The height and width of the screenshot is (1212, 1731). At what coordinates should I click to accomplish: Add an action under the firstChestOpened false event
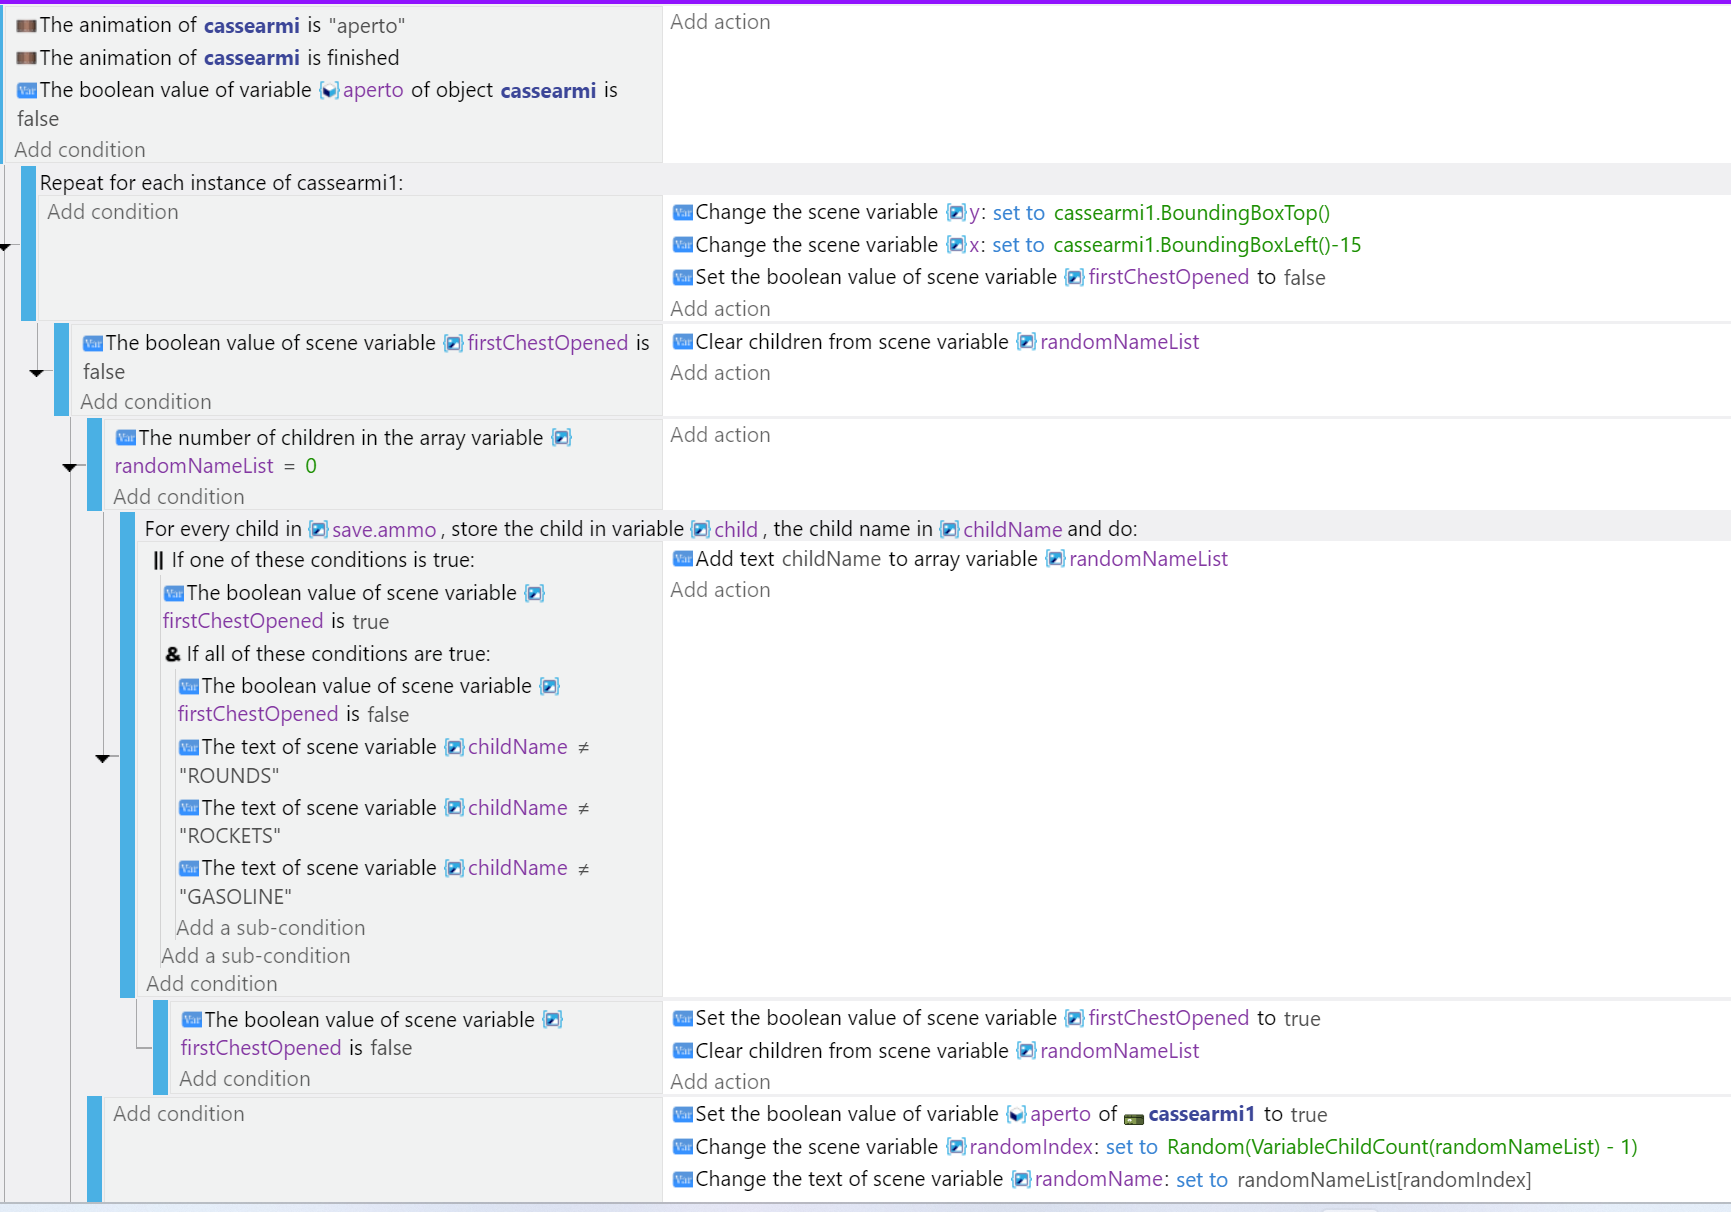coord(720,372)
